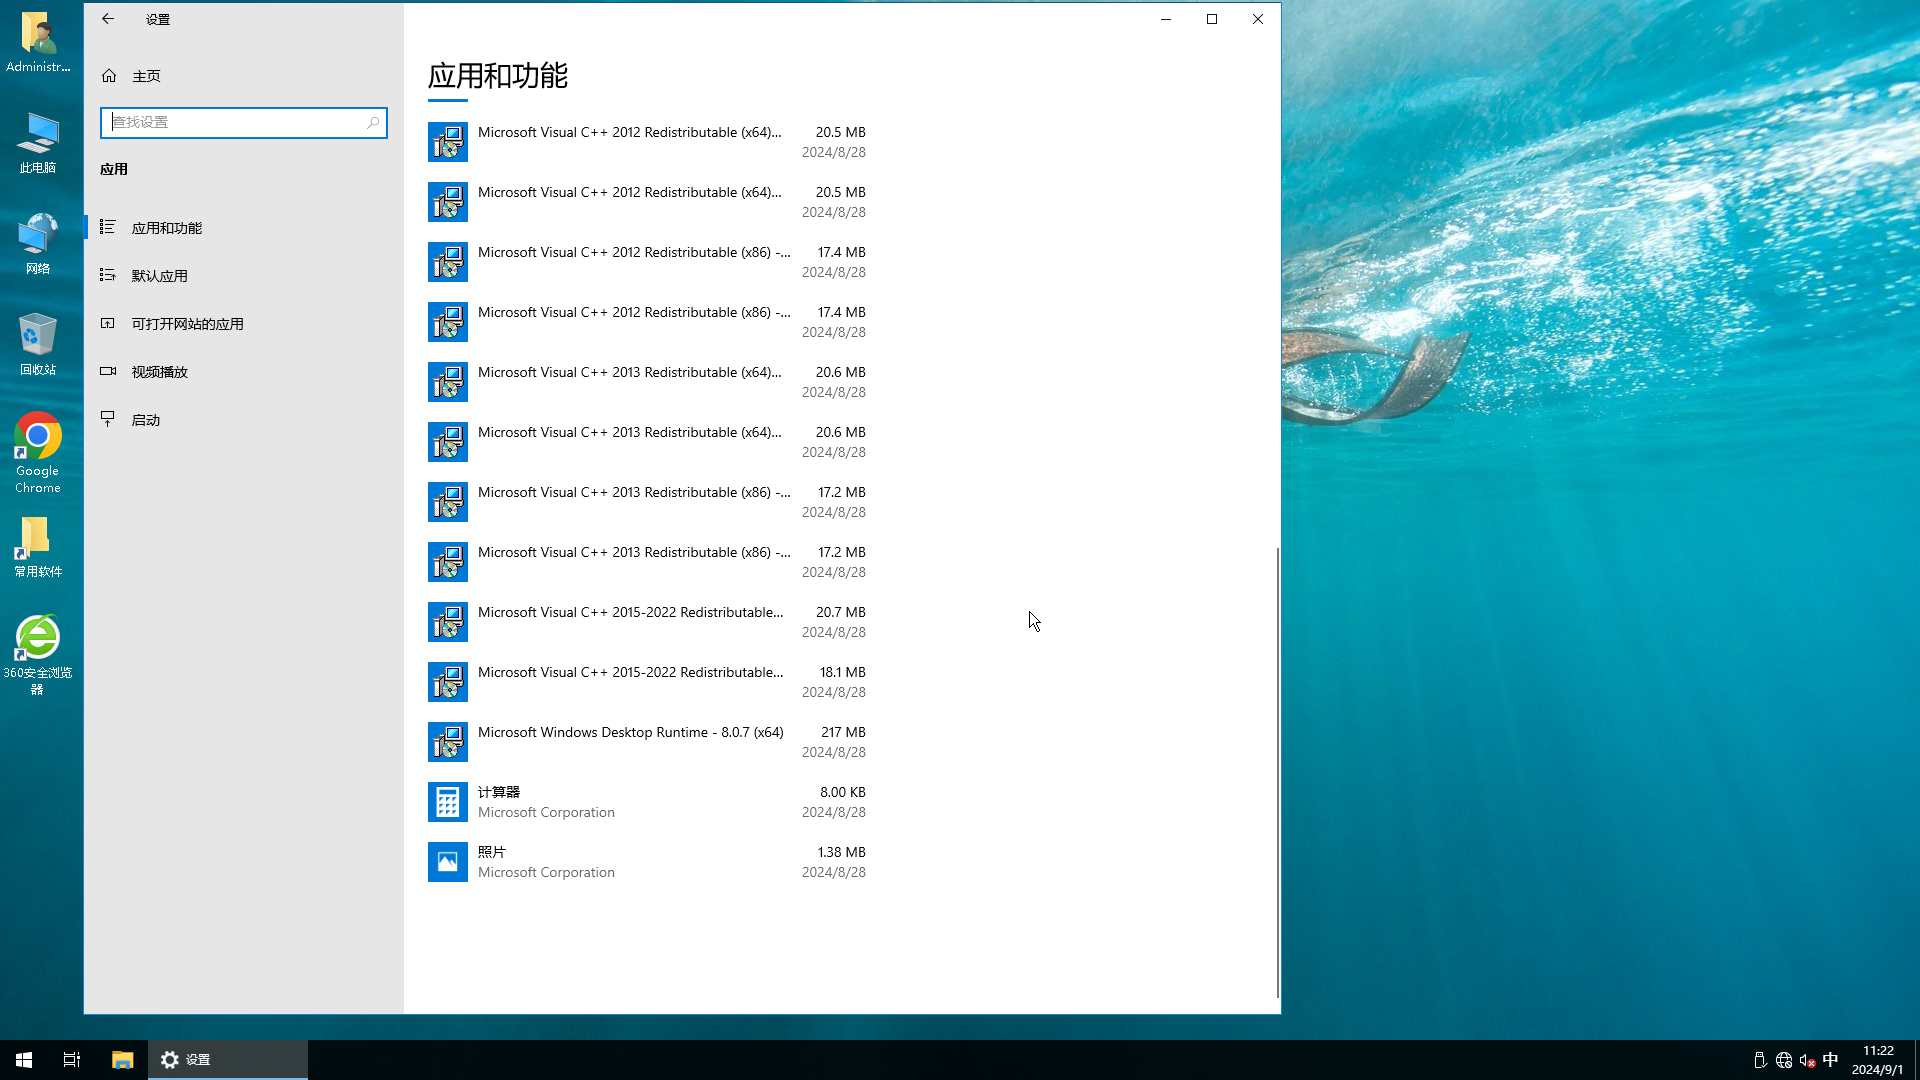Click the 计算器 app icon
Image resolution: width=1920 pixels, height=1080 pixels.
[x=447, y=802]
